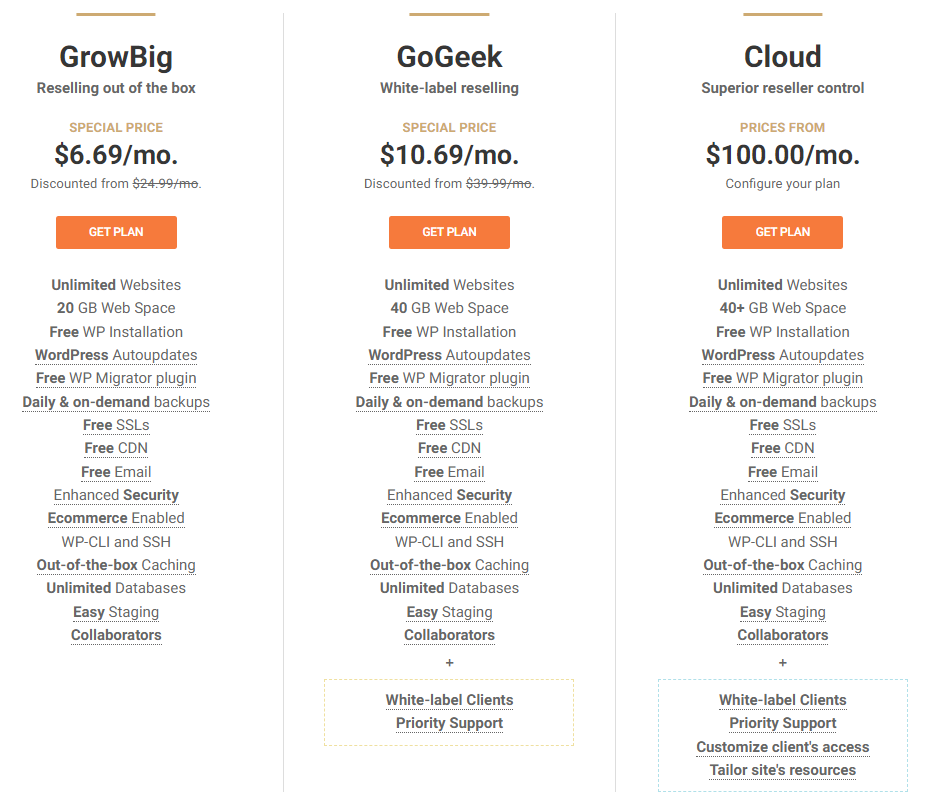Screen dimensions: 925x802
Task: Click the Cloud plan heading
Action: pos(782,57)
